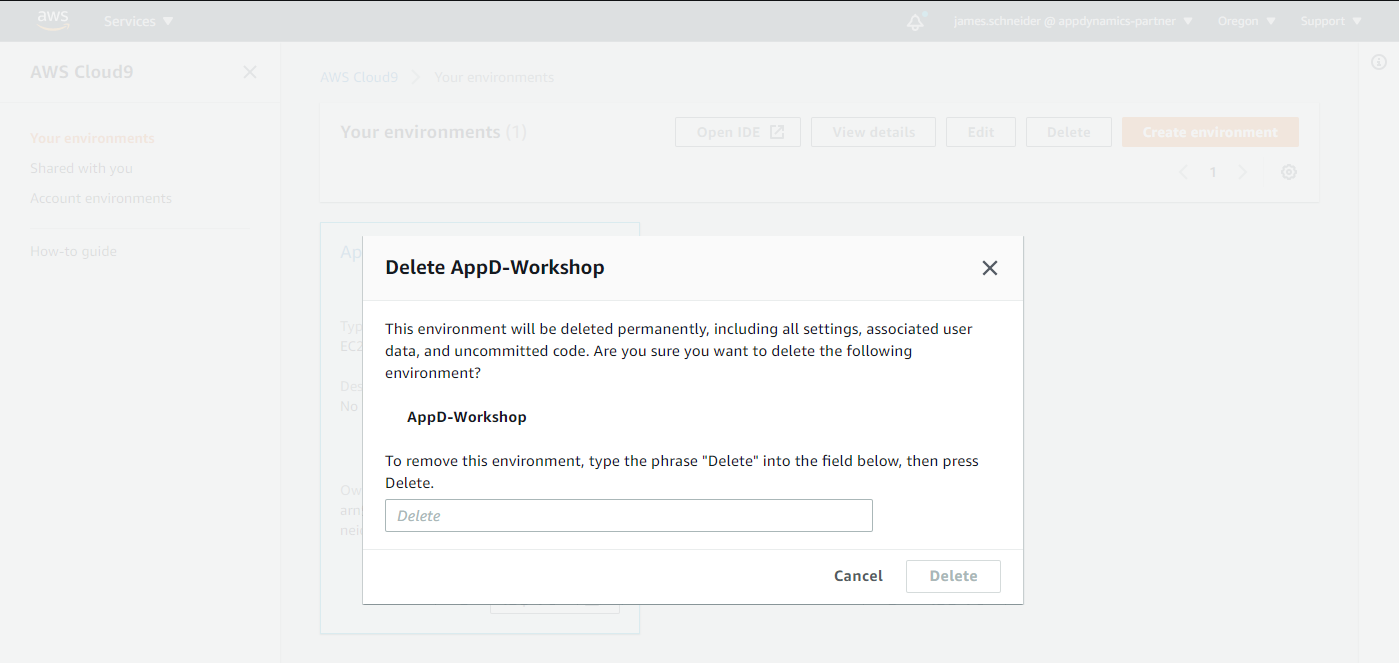This screenshot has width=1399, height=663.
Task: Expand the Services dropdown menu
Action: [138, 21]
